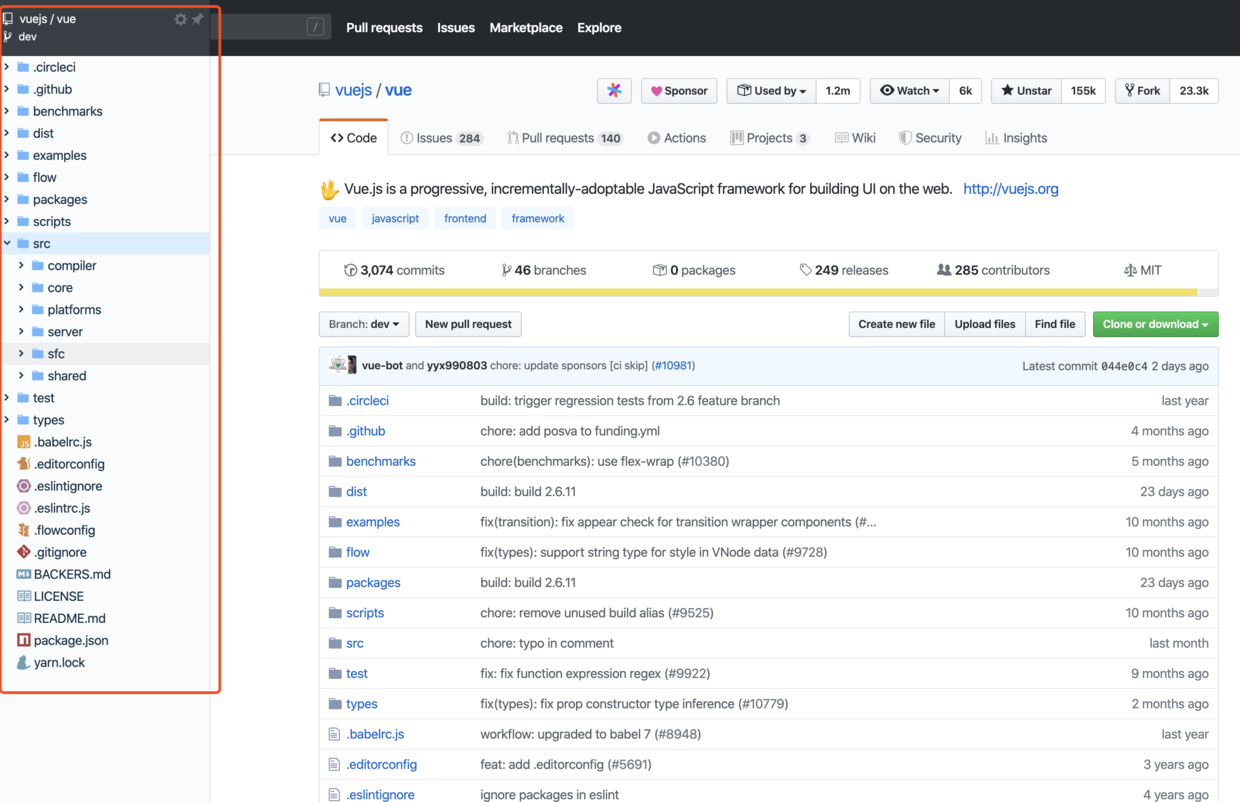Open the Clone or download dropdown

pos(1155,324)
